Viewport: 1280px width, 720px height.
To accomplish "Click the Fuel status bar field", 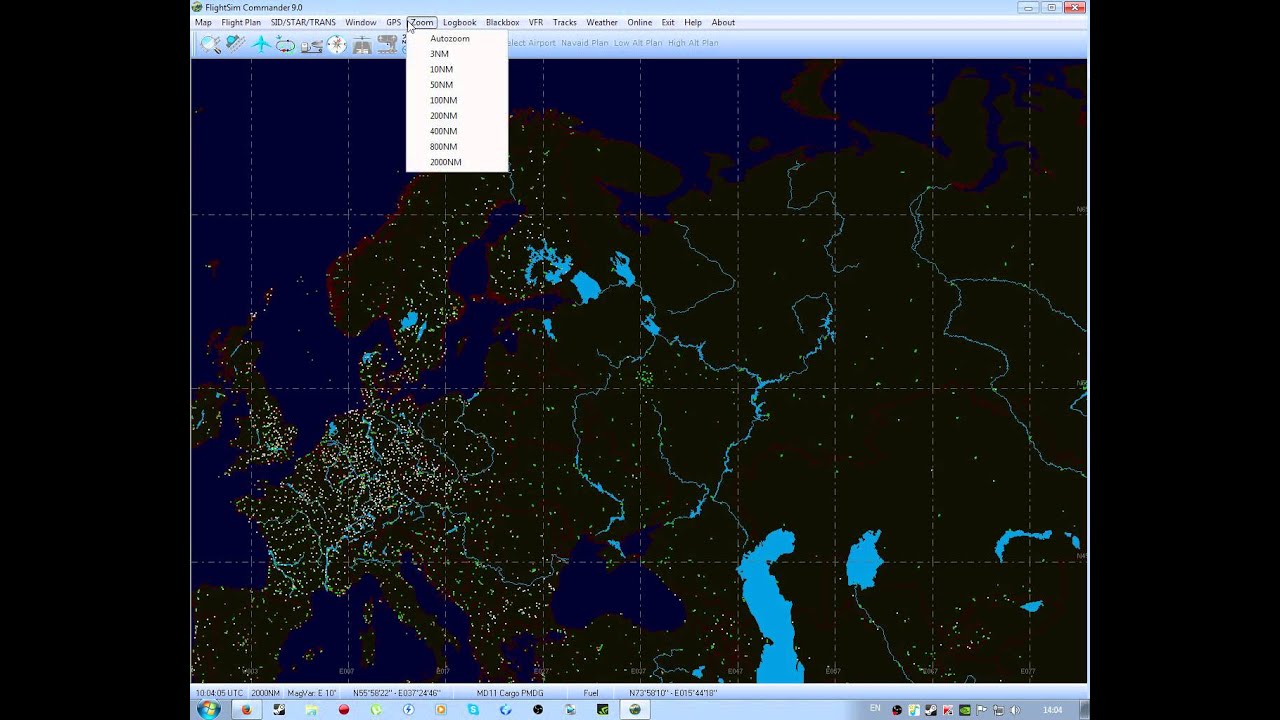I will click(x=591, y=693).
